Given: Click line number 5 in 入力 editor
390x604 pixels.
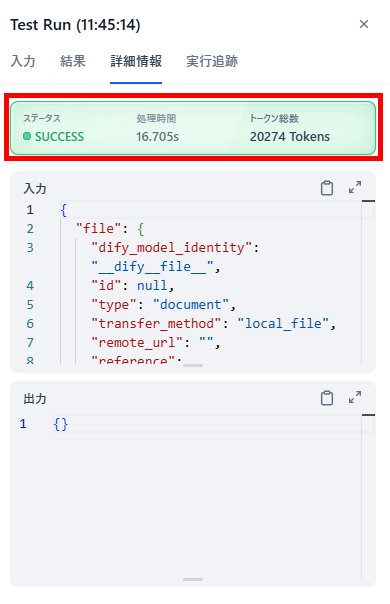Looking at the screenshot, I should [30, 305].
